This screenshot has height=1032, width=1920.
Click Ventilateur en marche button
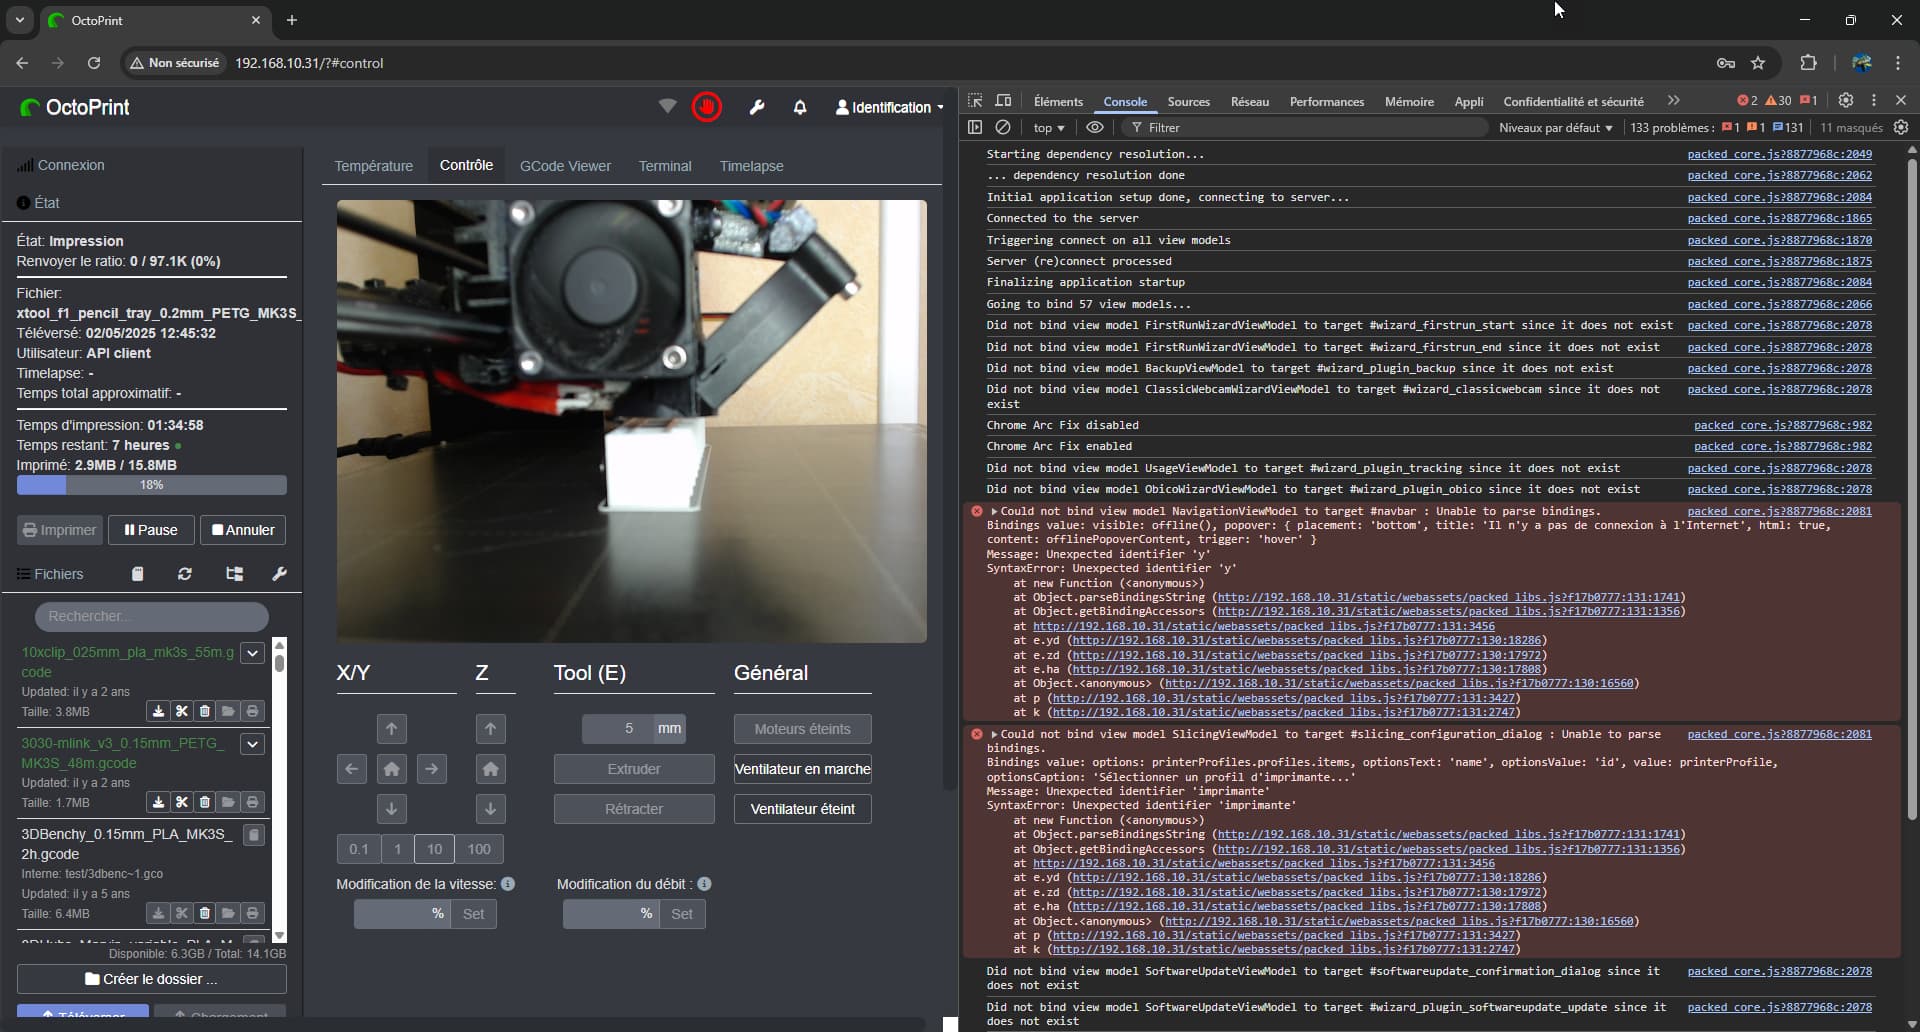click(803, 769)
